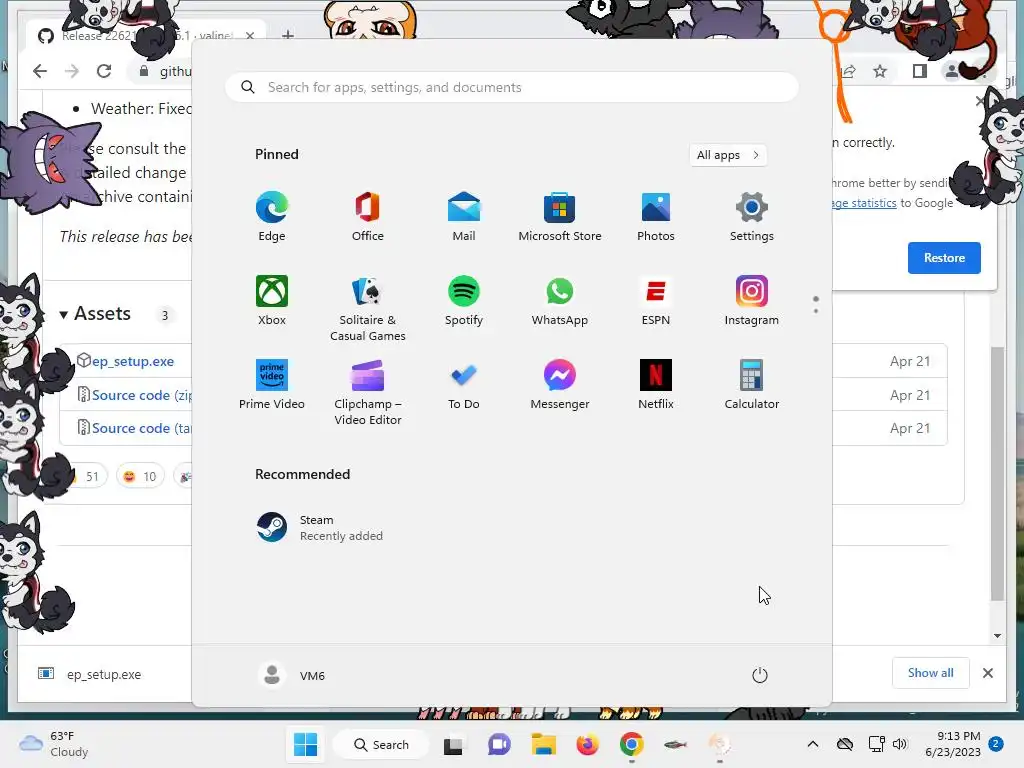This screenshot has height=768, width=1024.
Task: Open the Photos app
Action: coord(656,217)
